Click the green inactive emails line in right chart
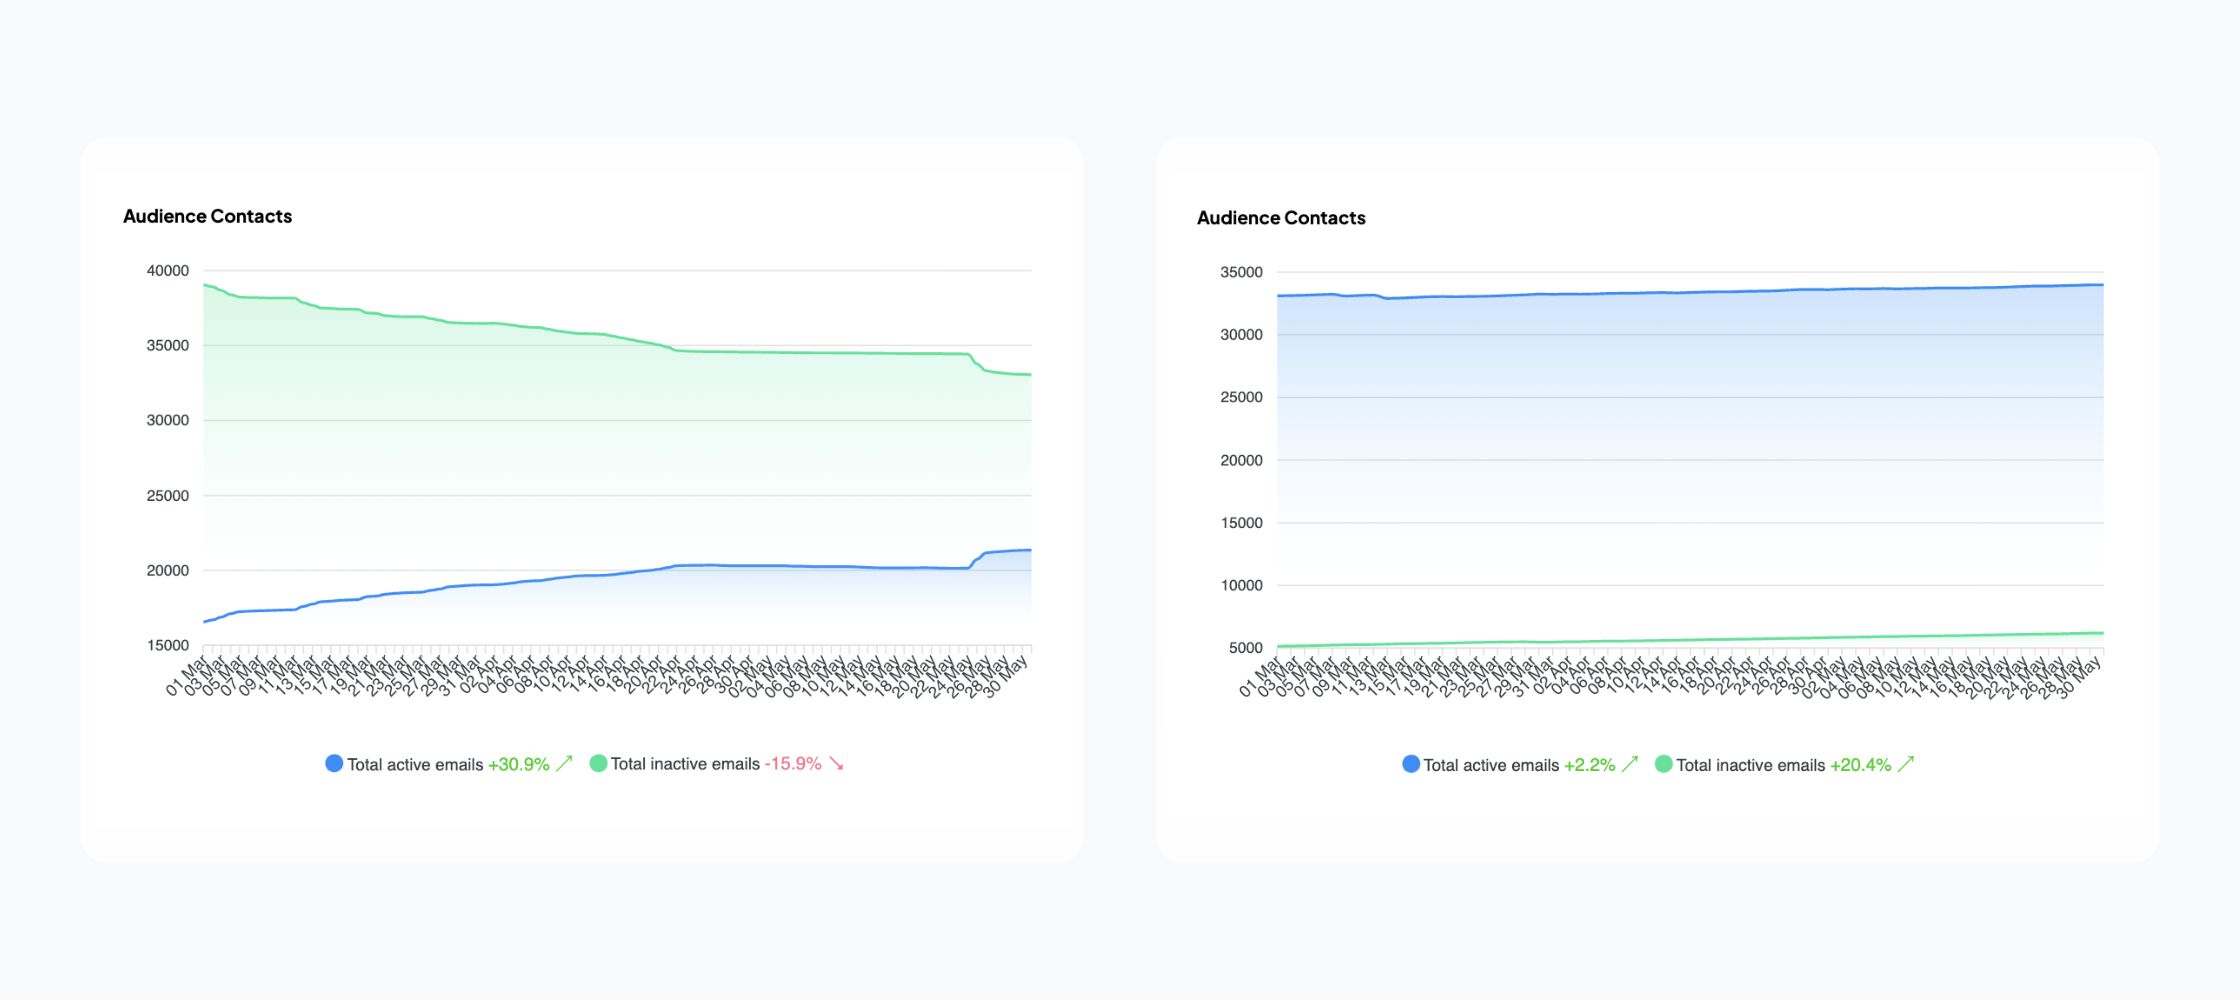 click(1690, 640)
